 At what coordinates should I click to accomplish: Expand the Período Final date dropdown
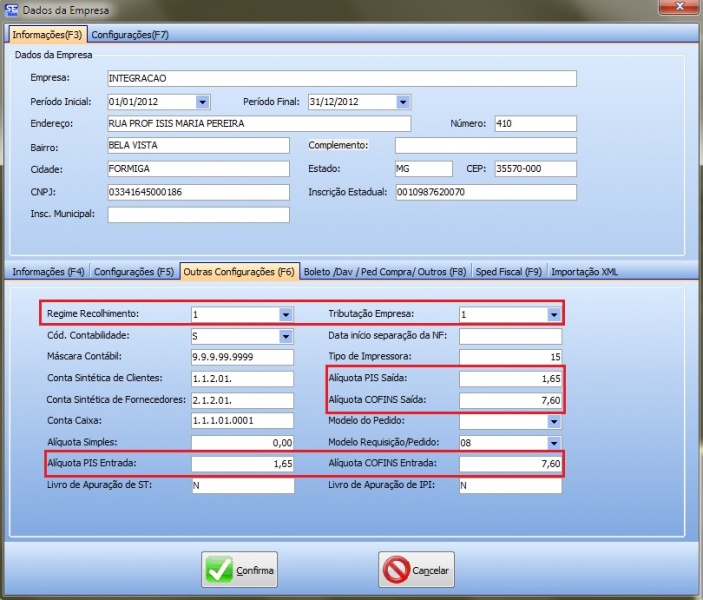coord(403,101)
